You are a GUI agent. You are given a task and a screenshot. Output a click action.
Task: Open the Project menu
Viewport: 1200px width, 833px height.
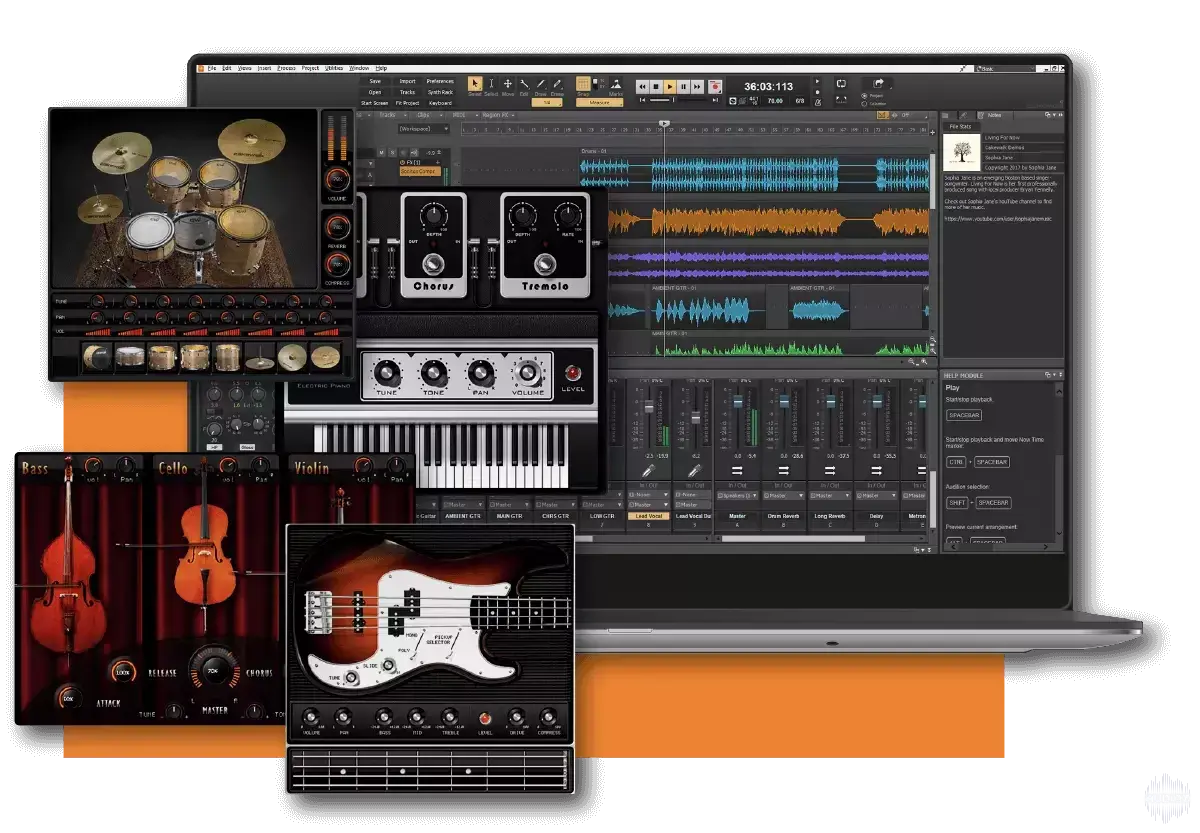[x=311, y=68]
